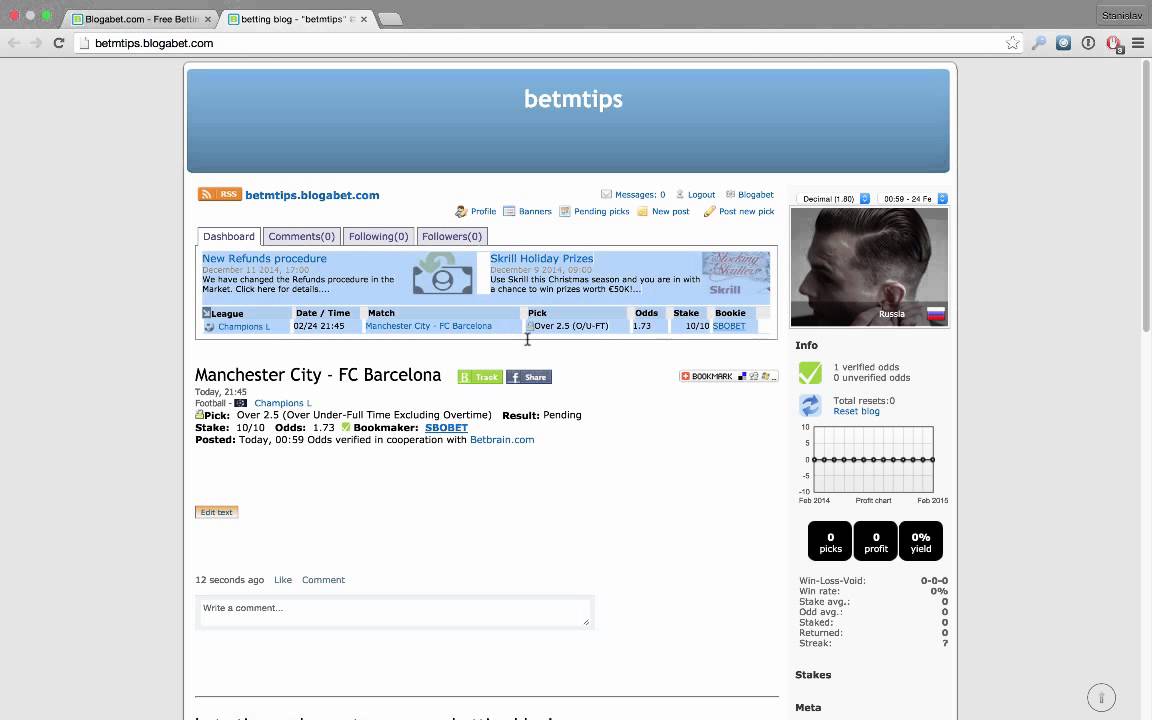Click the Odds column header

[647, 313]
